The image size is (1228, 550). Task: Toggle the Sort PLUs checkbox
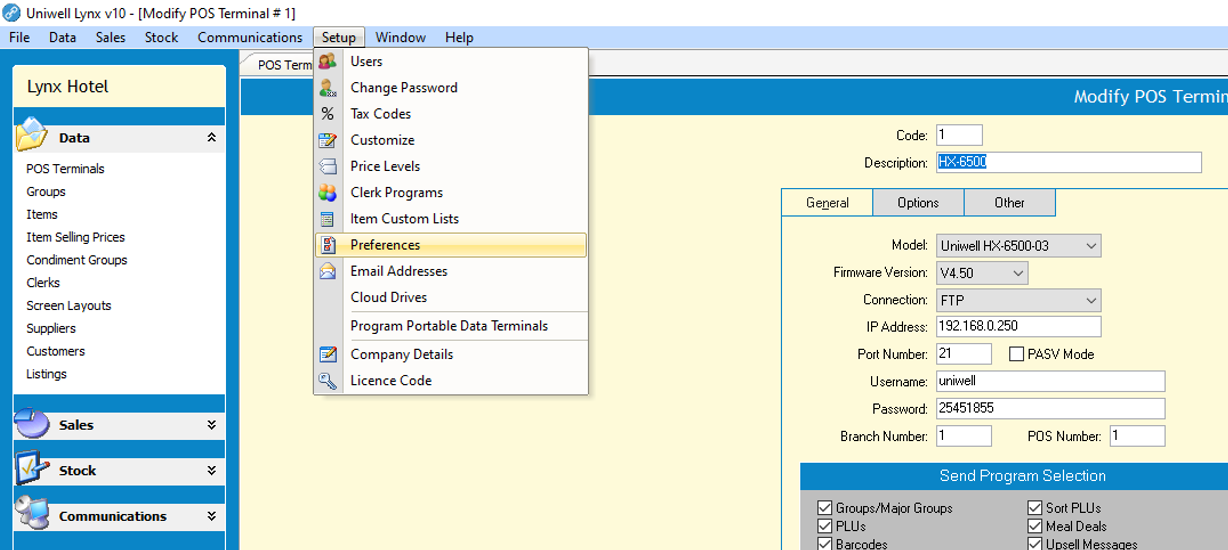pos(1035,508)
